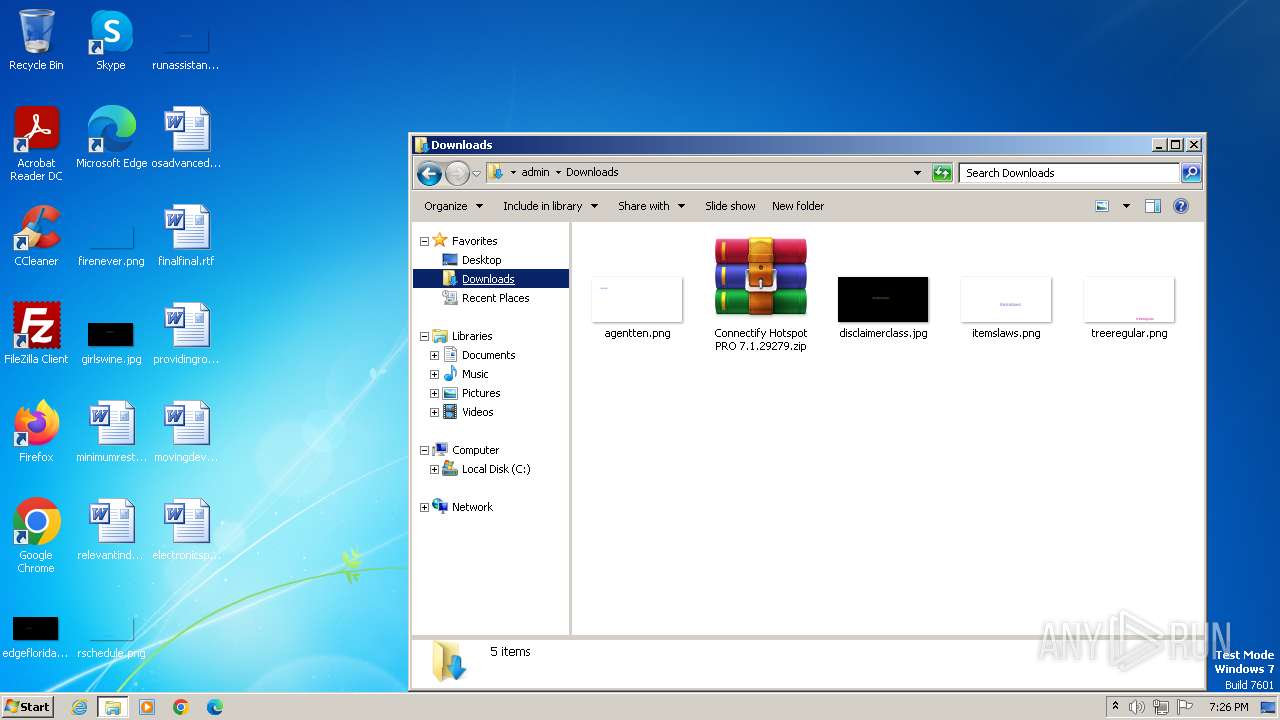Select rschedule.png file on desktop
The height and width of the screenshot is (720, 1280).
tap(111, 636)
